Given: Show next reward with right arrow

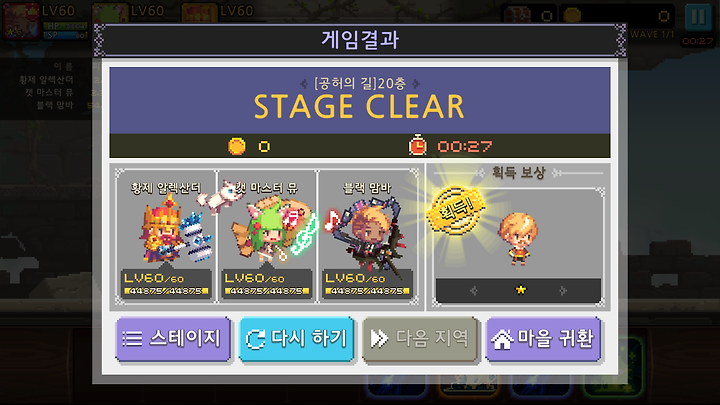Looking at the screenshot, I should pyautogui.click(x=563, y=290).
